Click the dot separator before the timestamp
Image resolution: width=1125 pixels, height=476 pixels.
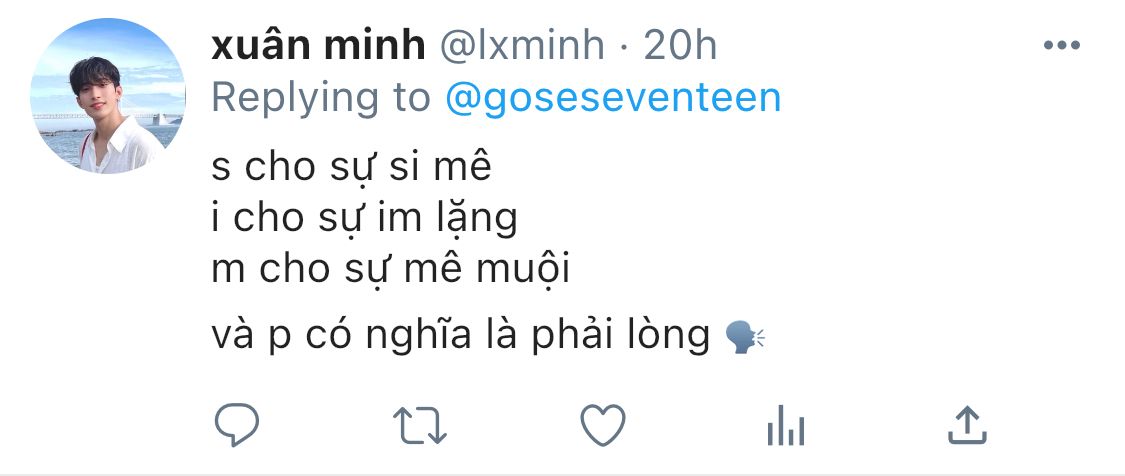[x=625, y=46]
